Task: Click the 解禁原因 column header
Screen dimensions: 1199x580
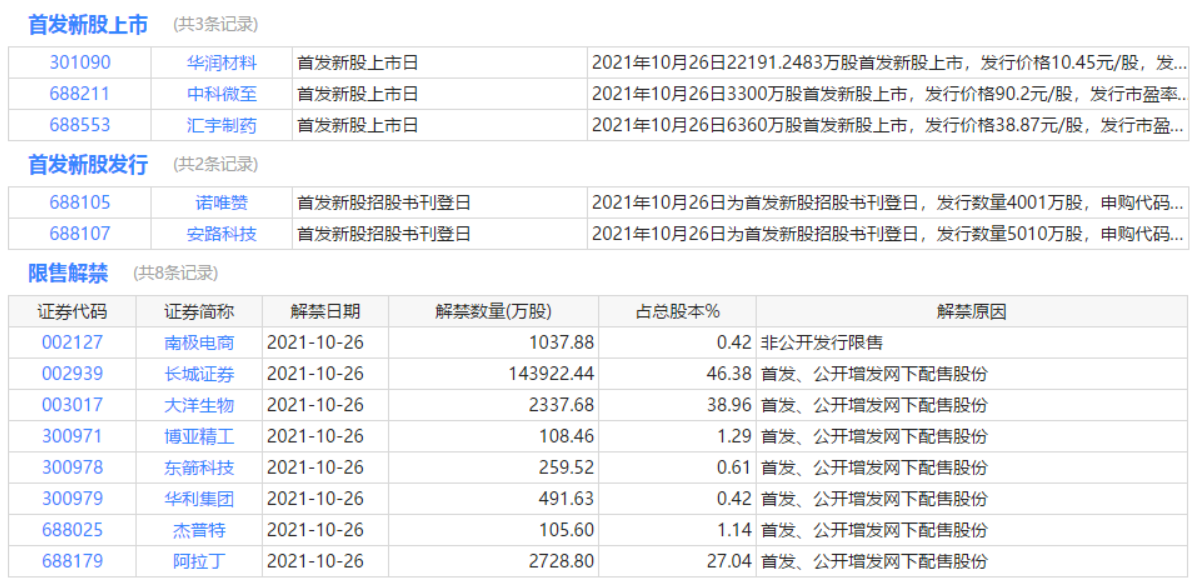Action: pyautogui.click(x=972, y=312)
